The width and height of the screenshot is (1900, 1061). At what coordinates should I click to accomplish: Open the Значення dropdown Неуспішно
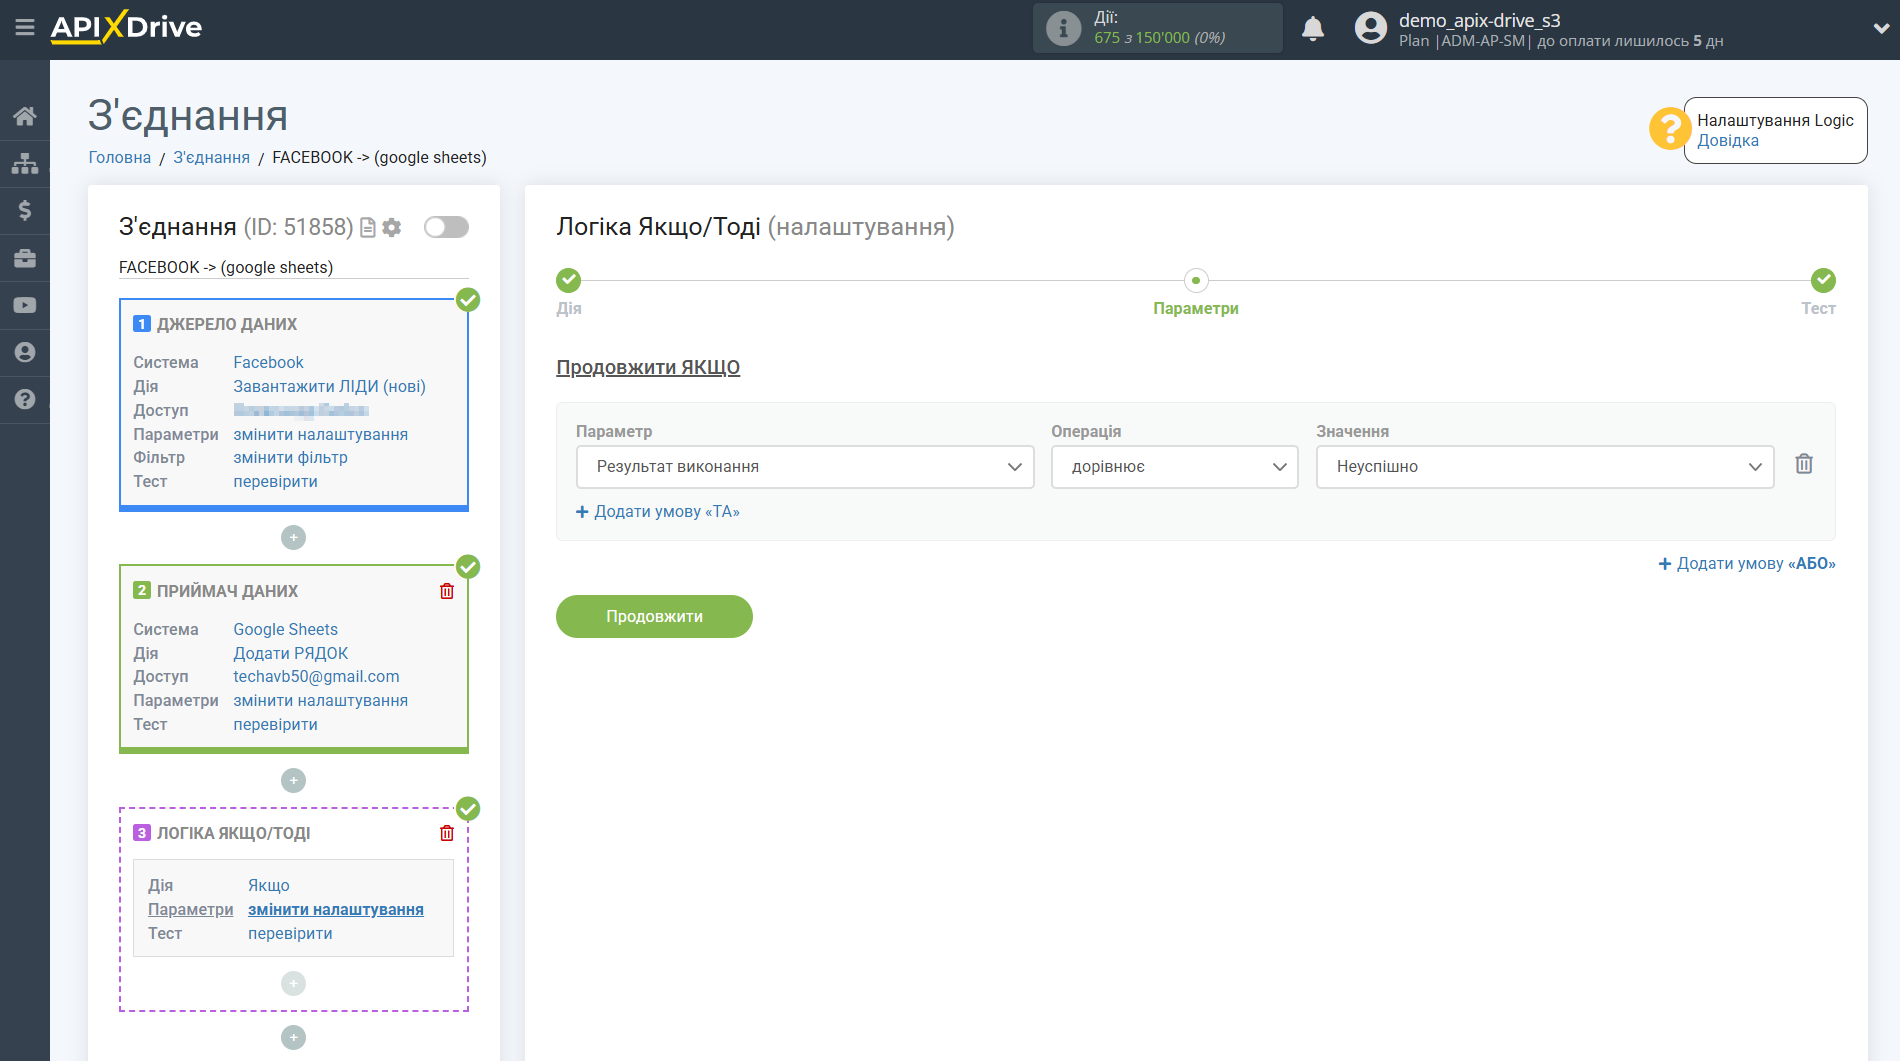click(1545, 467)
